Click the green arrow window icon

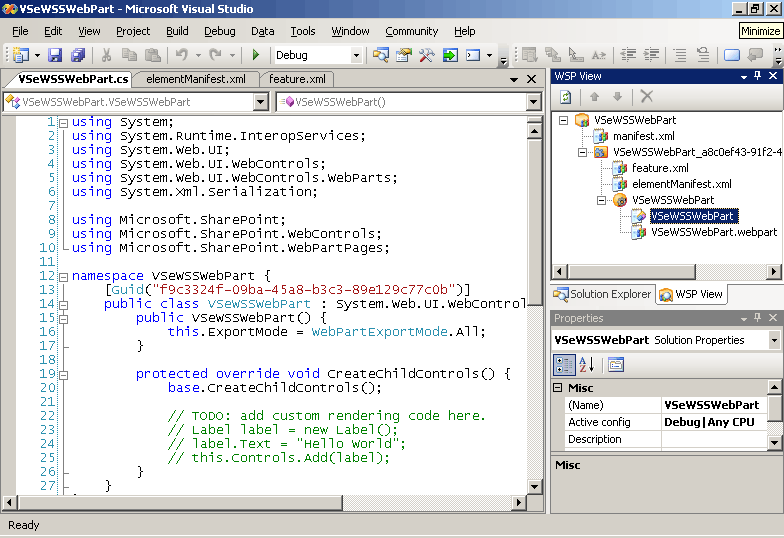[450, 55]
